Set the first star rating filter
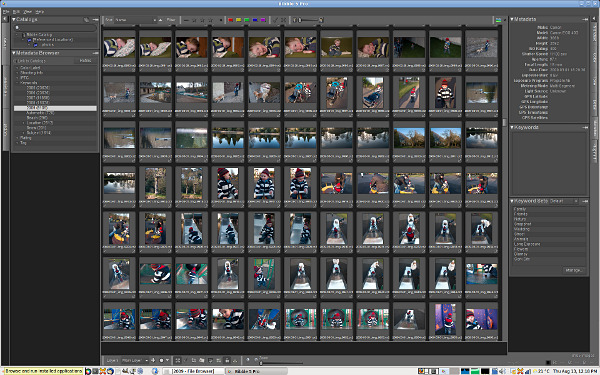Image resolution: width=600 pixels, height=375 pixels. [x=194, y=20]
